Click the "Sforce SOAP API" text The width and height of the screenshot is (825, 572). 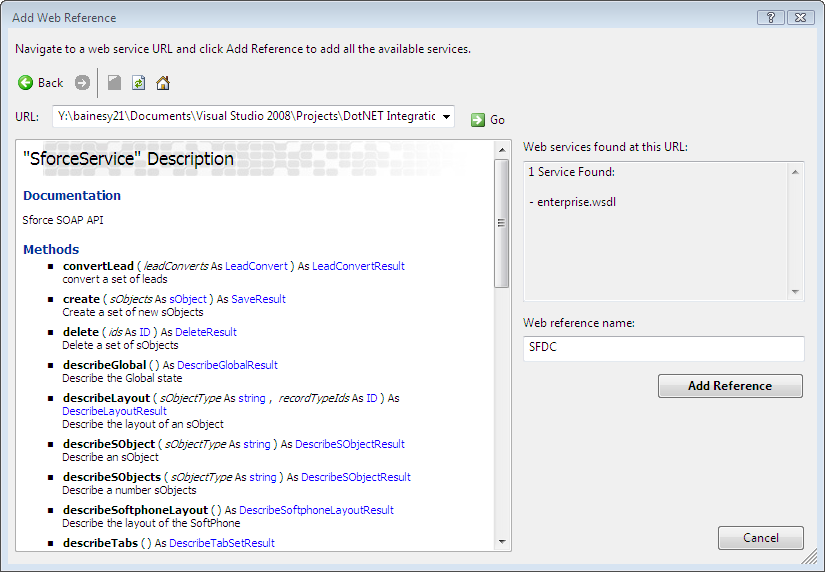[x=63, y=220]
